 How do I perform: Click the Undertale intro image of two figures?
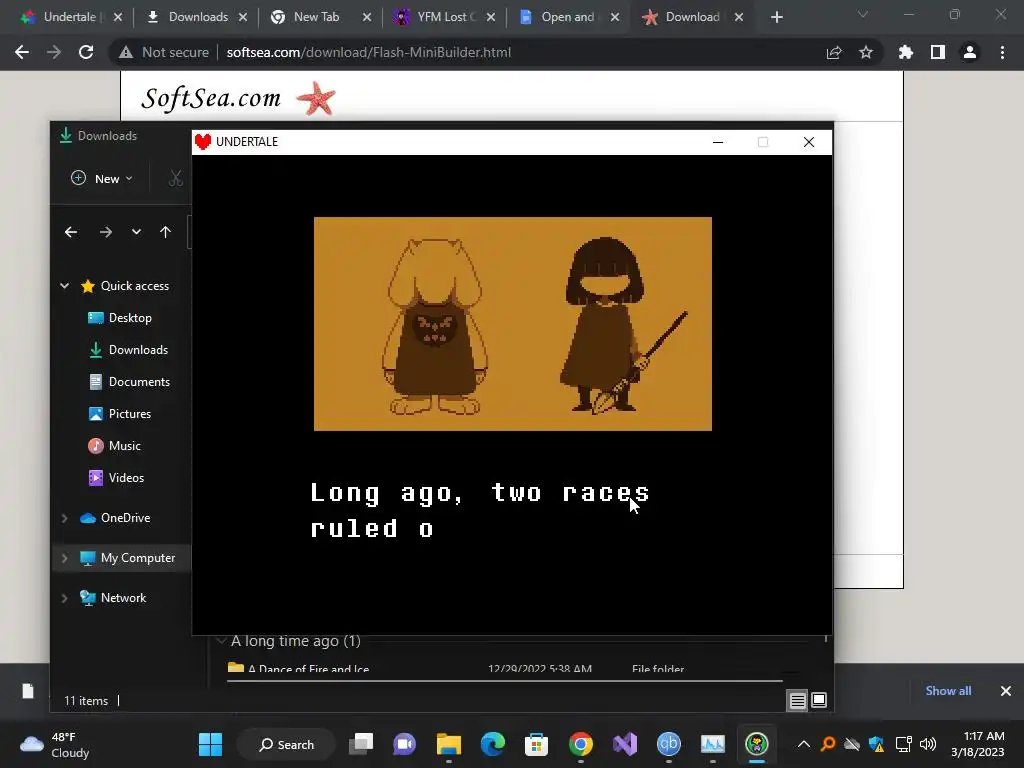click(513, 324)
